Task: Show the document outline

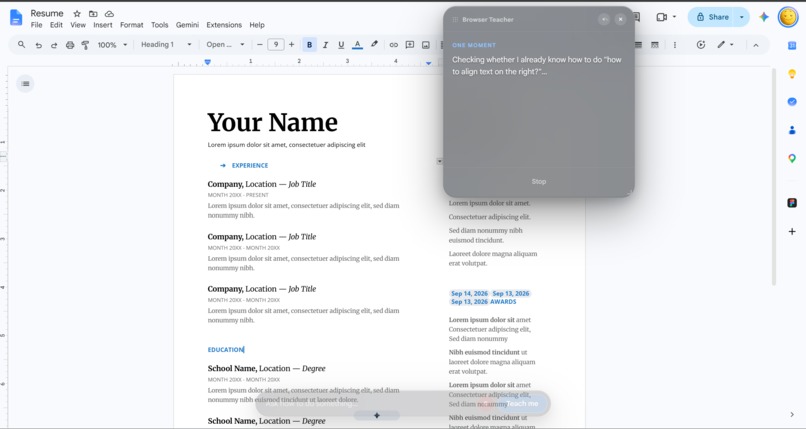Action: click(25, 84)
